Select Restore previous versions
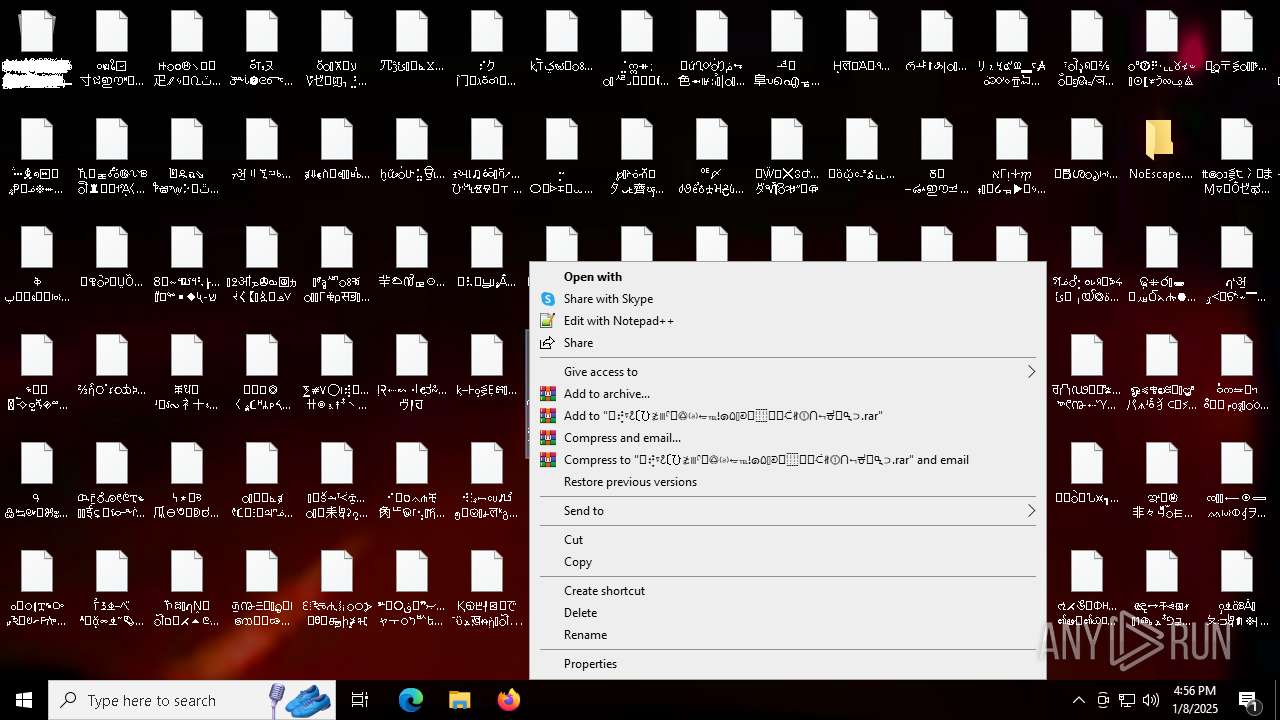1280x720 pixels. 788,482
